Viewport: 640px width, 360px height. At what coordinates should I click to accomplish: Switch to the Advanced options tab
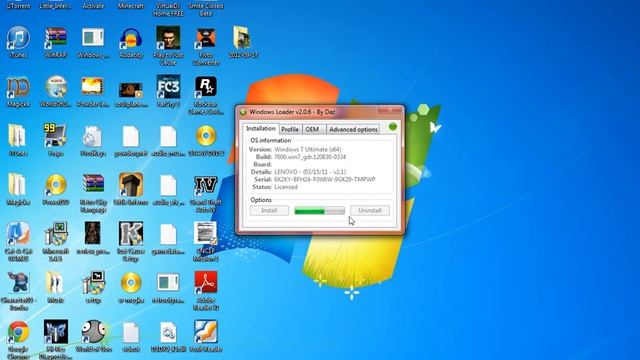tap(353, 129)
